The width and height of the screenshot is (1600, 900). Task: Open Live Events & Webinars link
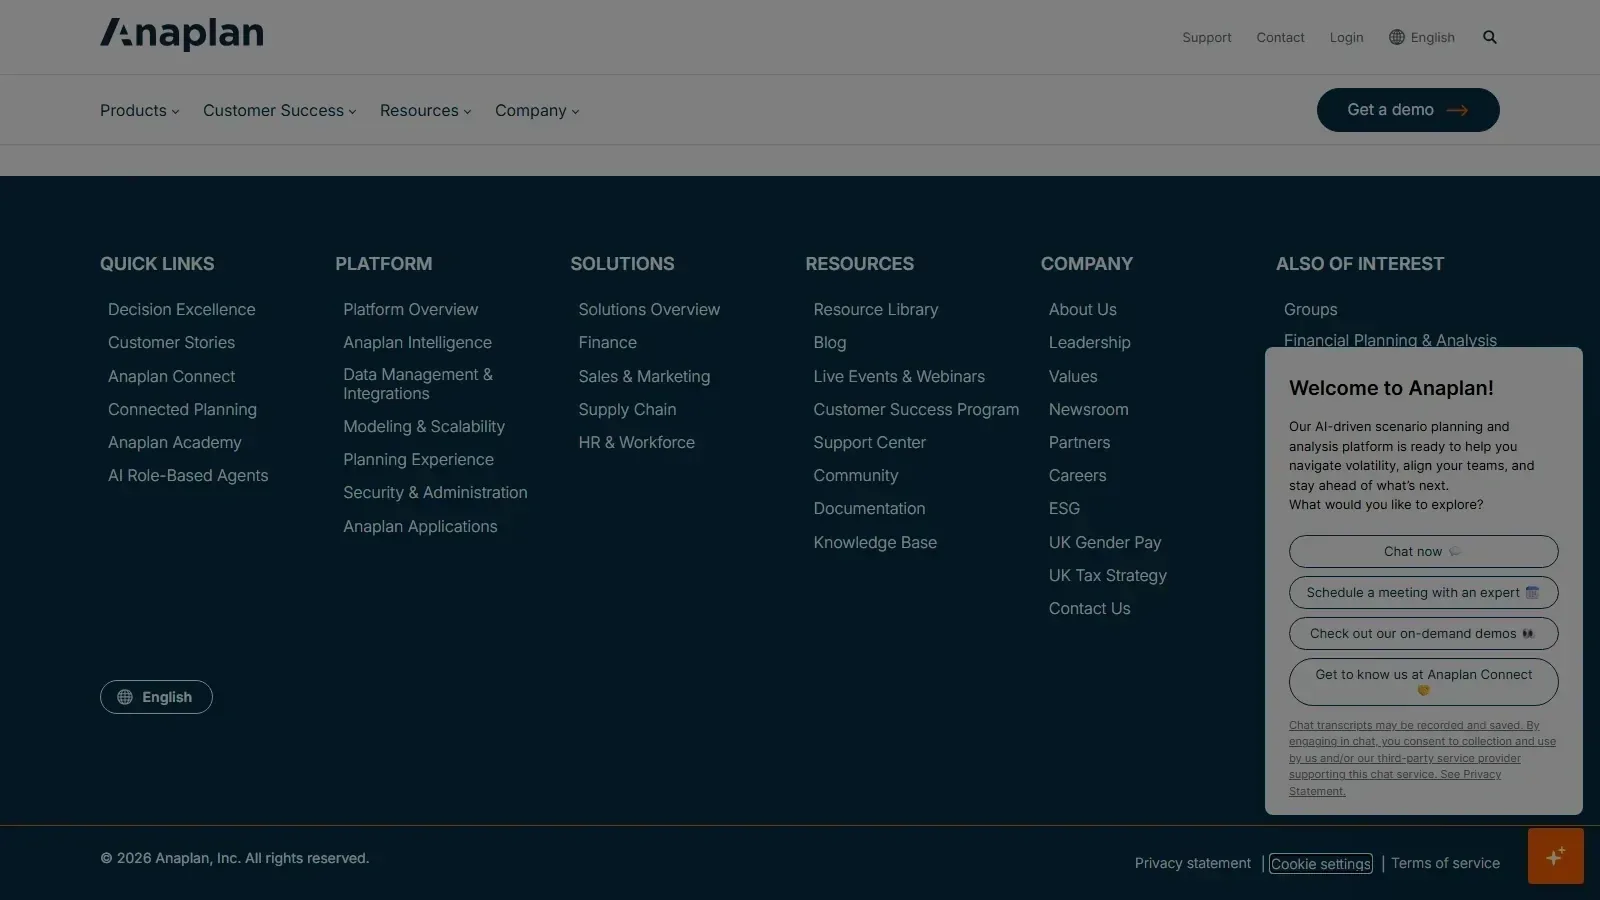coord(899,377)
